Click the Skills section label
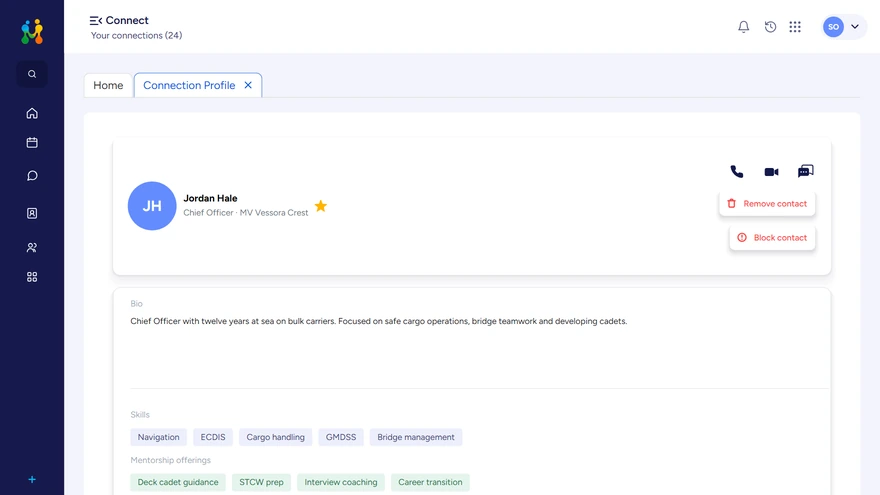This screenshot has width=880, height=495. pyautogui.click(x=140, y=415)
